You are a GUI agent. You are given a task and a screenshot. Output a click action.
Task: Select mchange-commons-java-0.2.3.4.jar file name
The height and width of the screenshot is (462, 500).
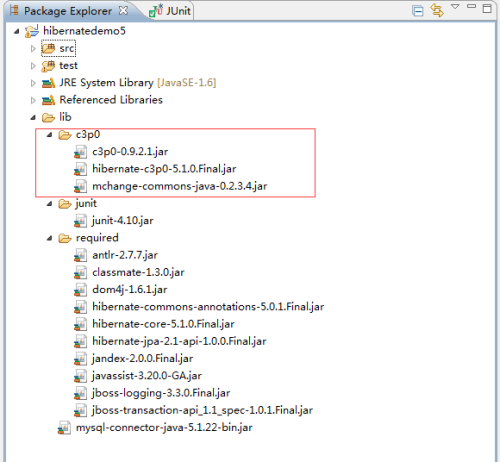coord(180,186)
